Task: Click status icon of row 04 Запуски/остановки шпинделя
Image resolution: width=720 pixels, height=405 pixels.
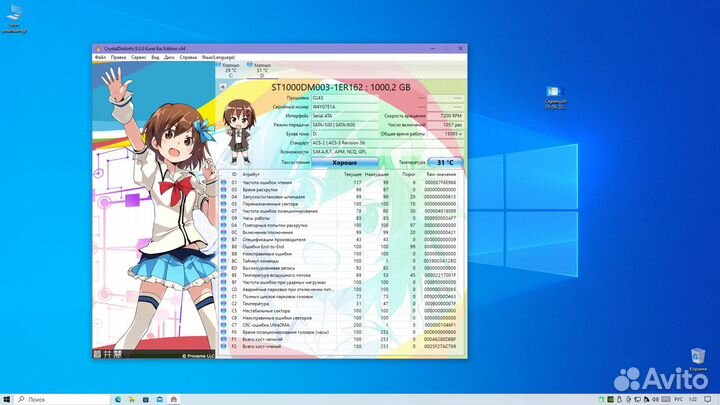Action: pos(224,197)
